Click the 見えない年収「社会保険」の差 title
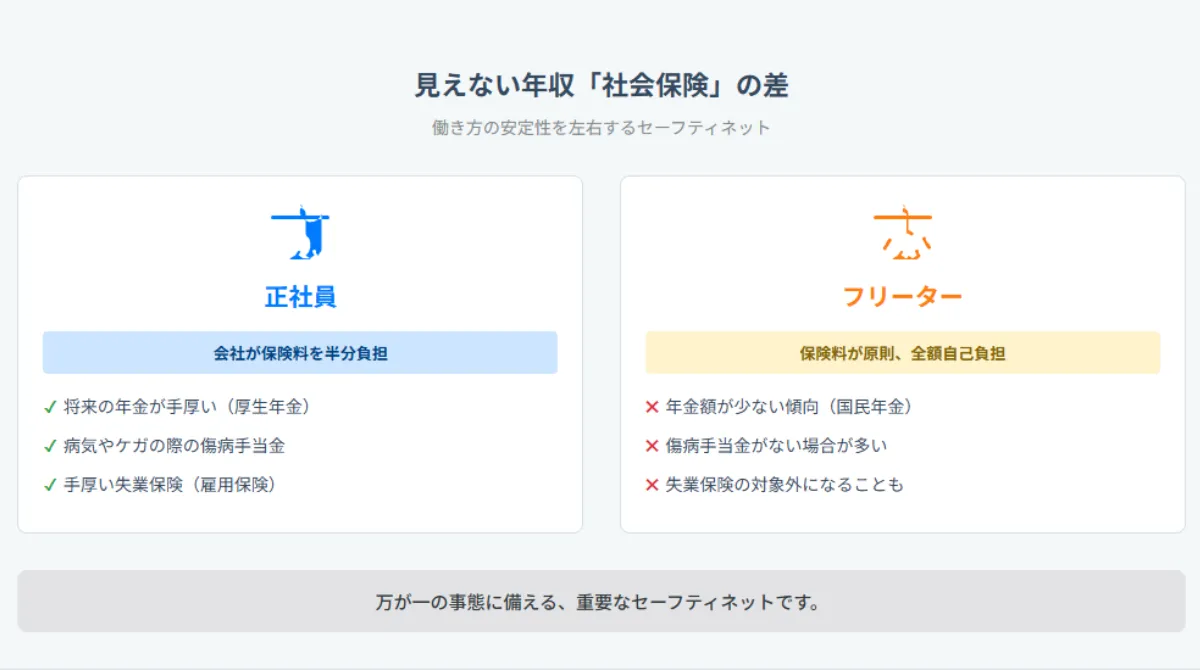This screenshot has height=670, width=1200. 601,86
